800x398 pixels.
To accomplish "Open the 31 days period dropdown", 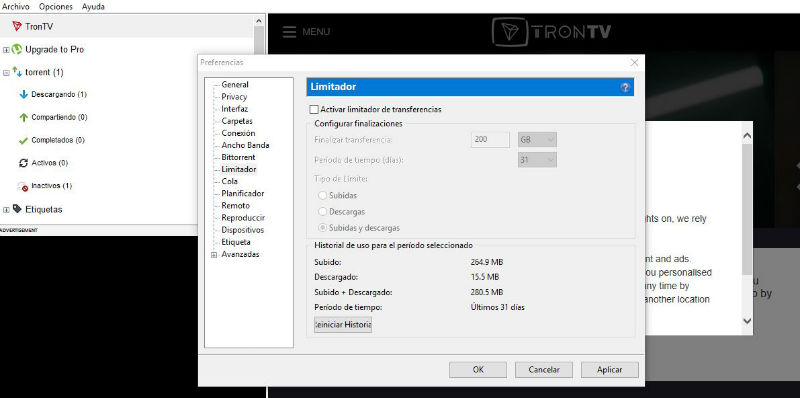I will click(x=537, y=160).
